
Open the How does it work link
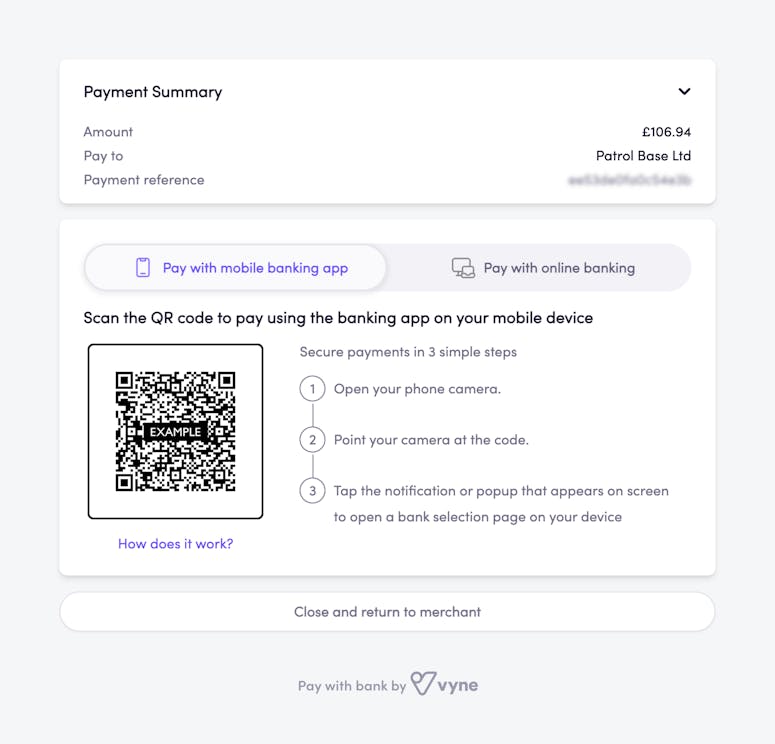175,544
